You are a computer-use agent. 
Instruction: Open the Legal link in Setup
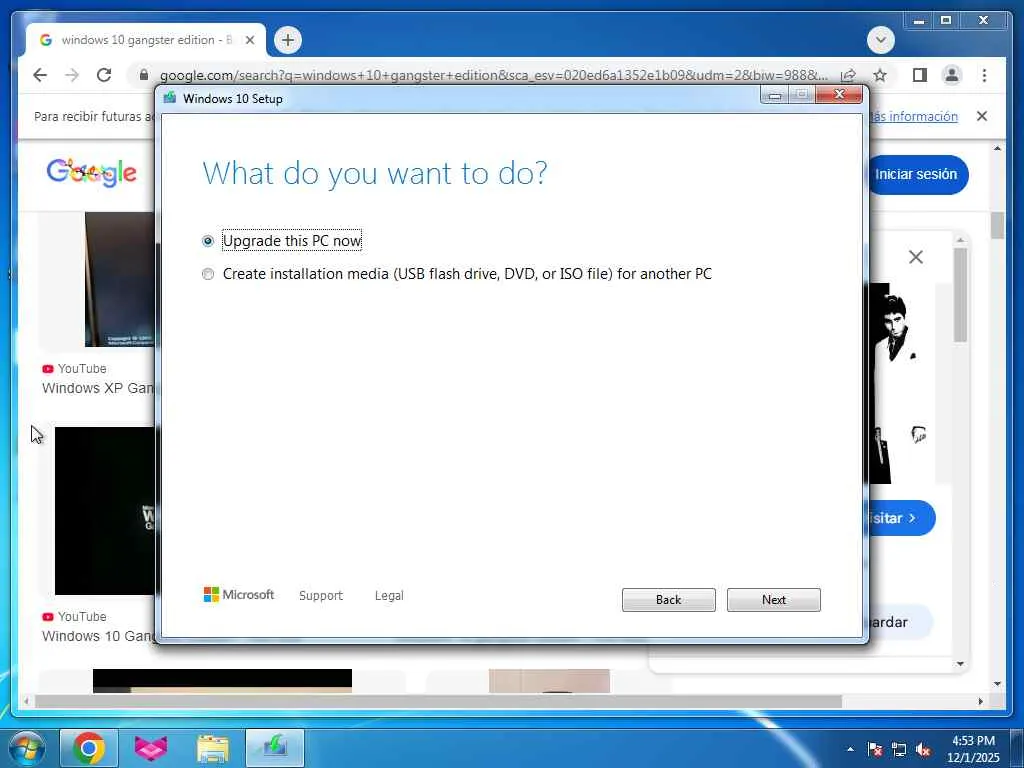389,596
